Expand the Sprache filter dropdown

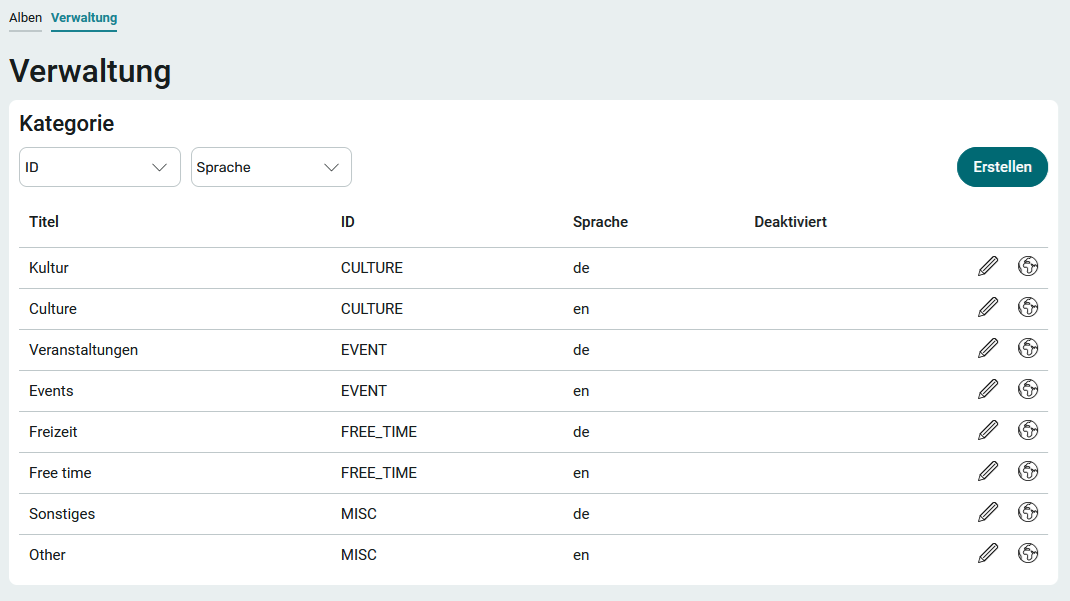271,167
